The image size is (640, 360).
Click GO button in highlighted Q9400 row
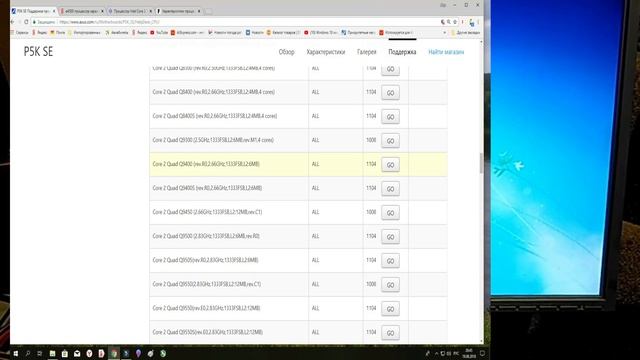[390, 165]
